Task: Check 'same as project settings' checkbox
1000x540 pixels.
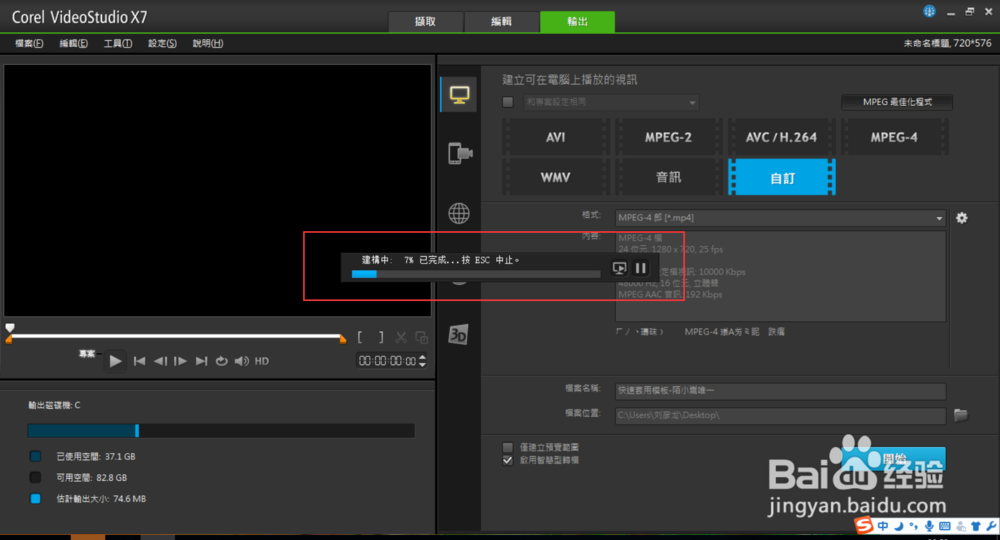Action: coord(508,102)
